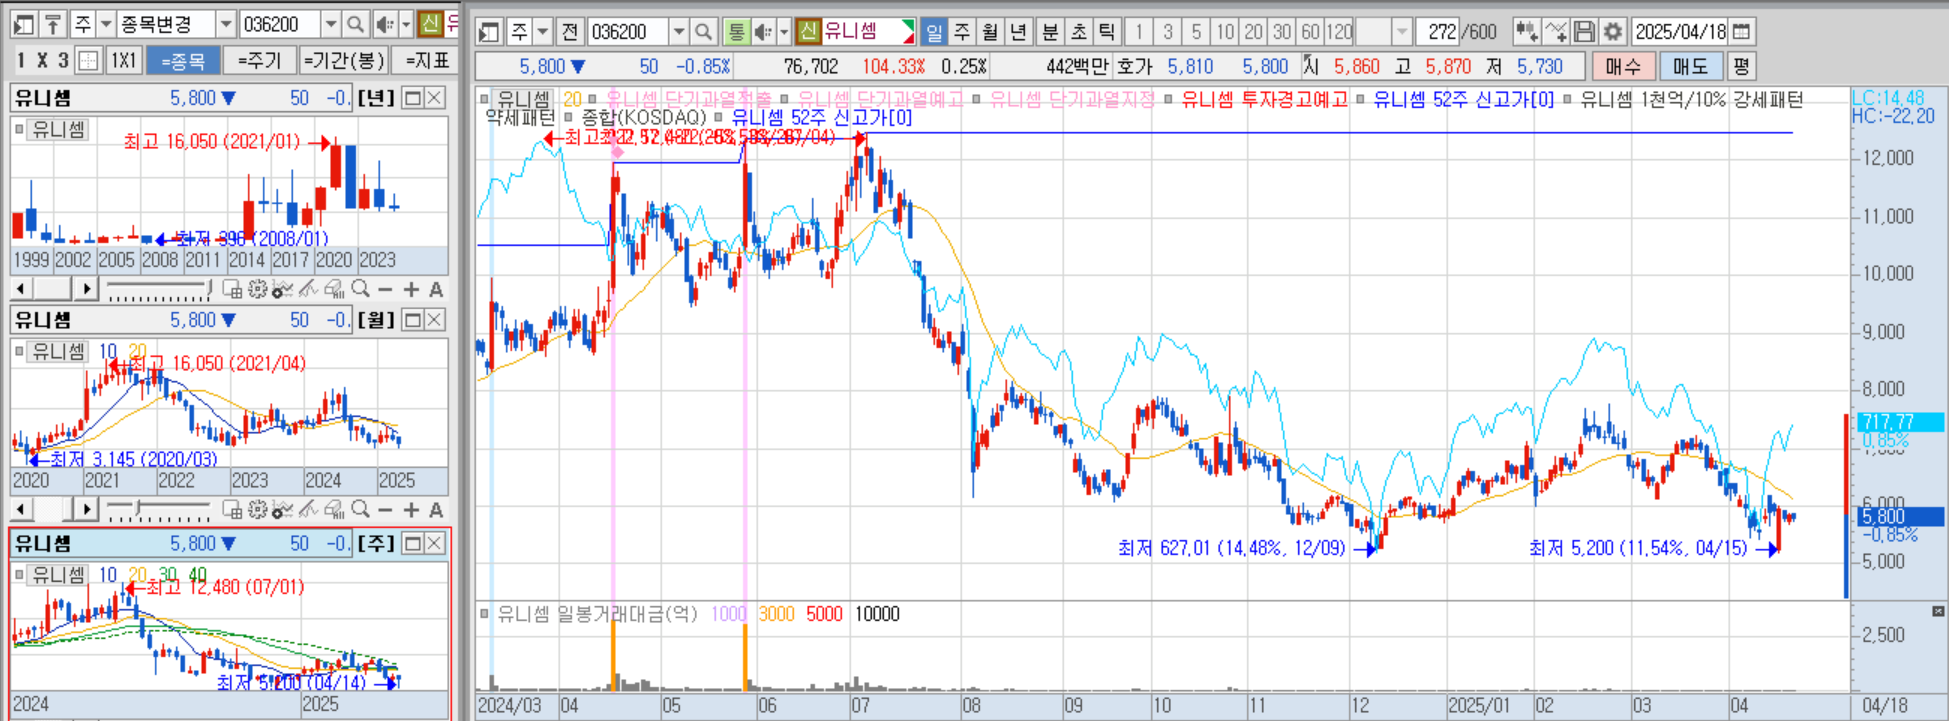This screenshot has width=1949, height=721.
Task: Select the =지표 sync tab
Action: click(427, 60)
